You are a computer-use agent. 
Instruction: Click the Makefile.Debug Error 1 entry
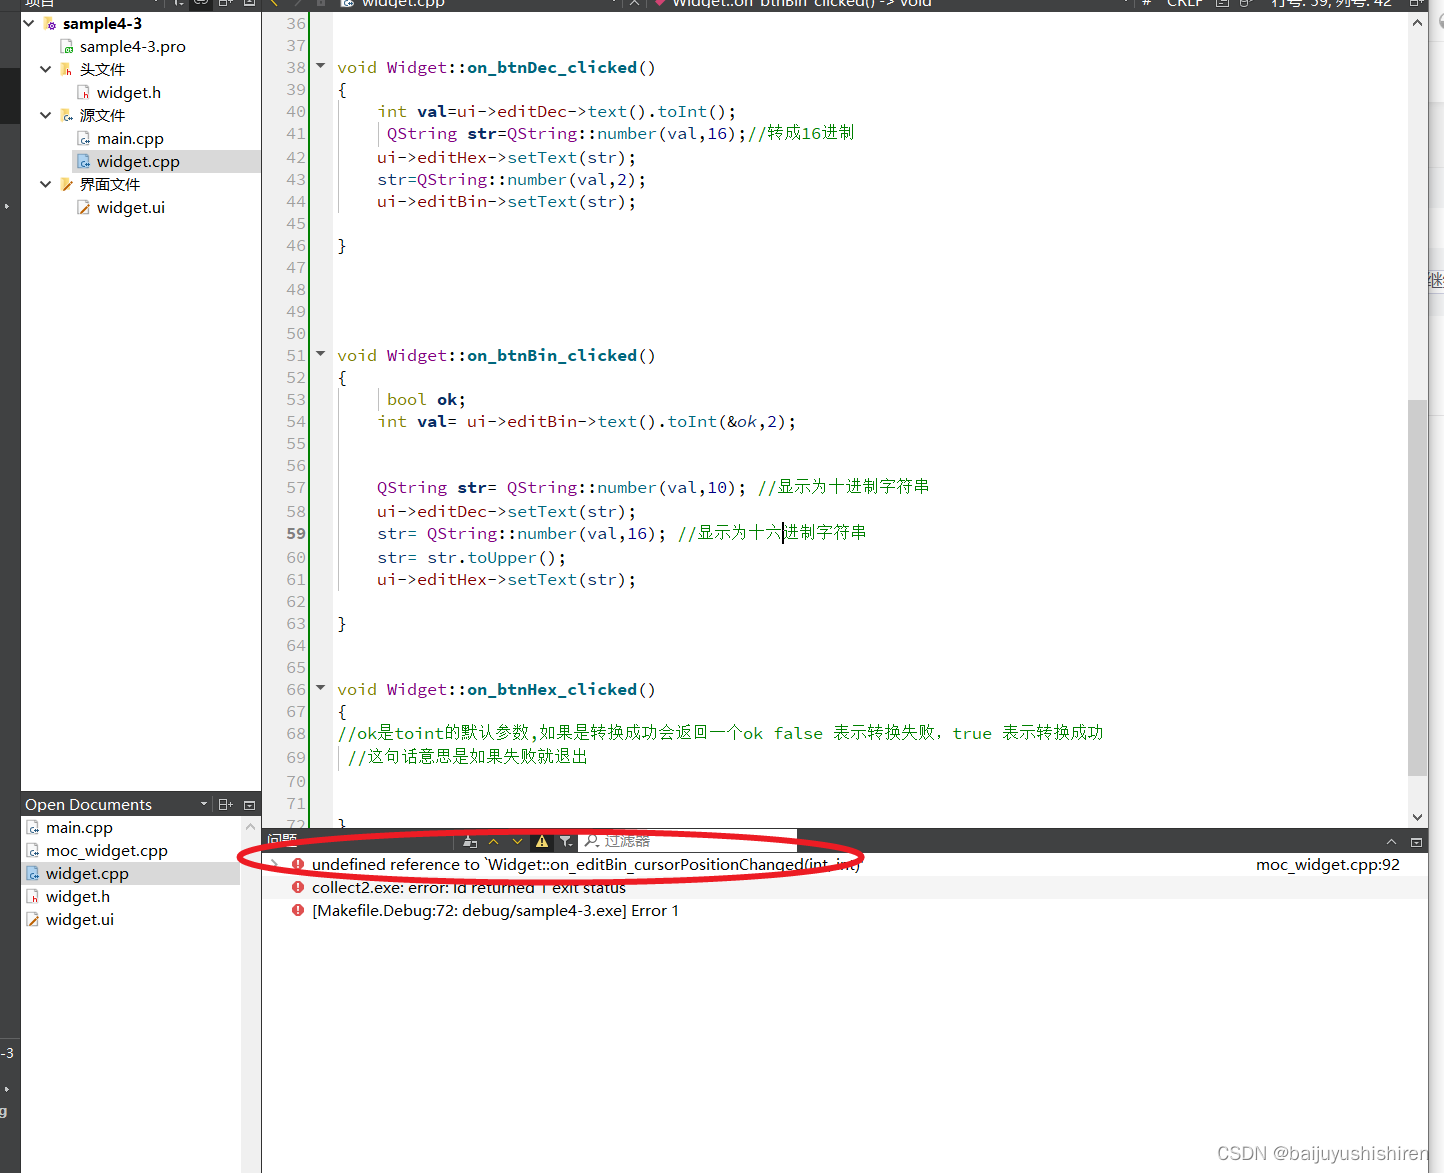[494, 910]
